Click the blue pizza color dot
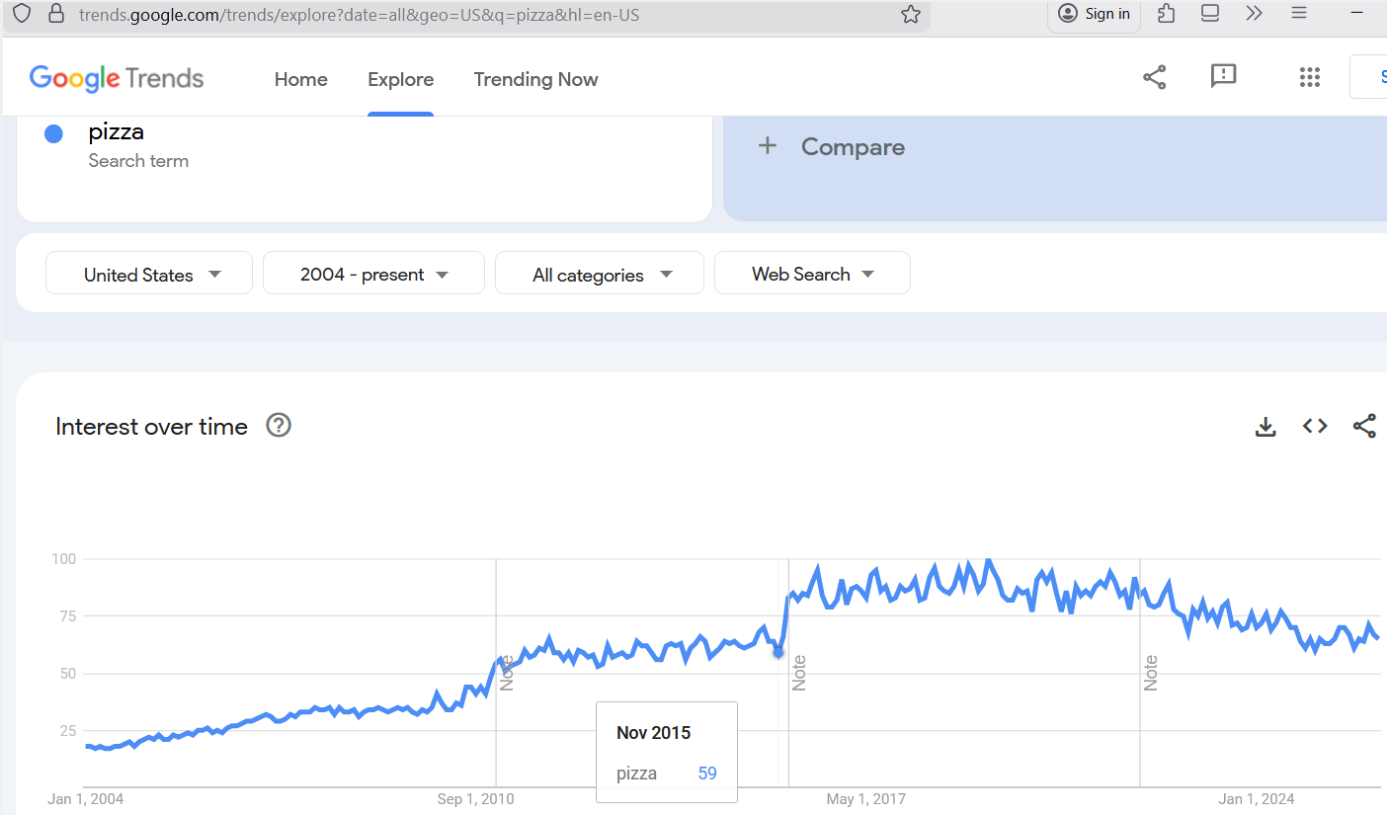This screenshot has width=1387, height=815. pos(54,134)
